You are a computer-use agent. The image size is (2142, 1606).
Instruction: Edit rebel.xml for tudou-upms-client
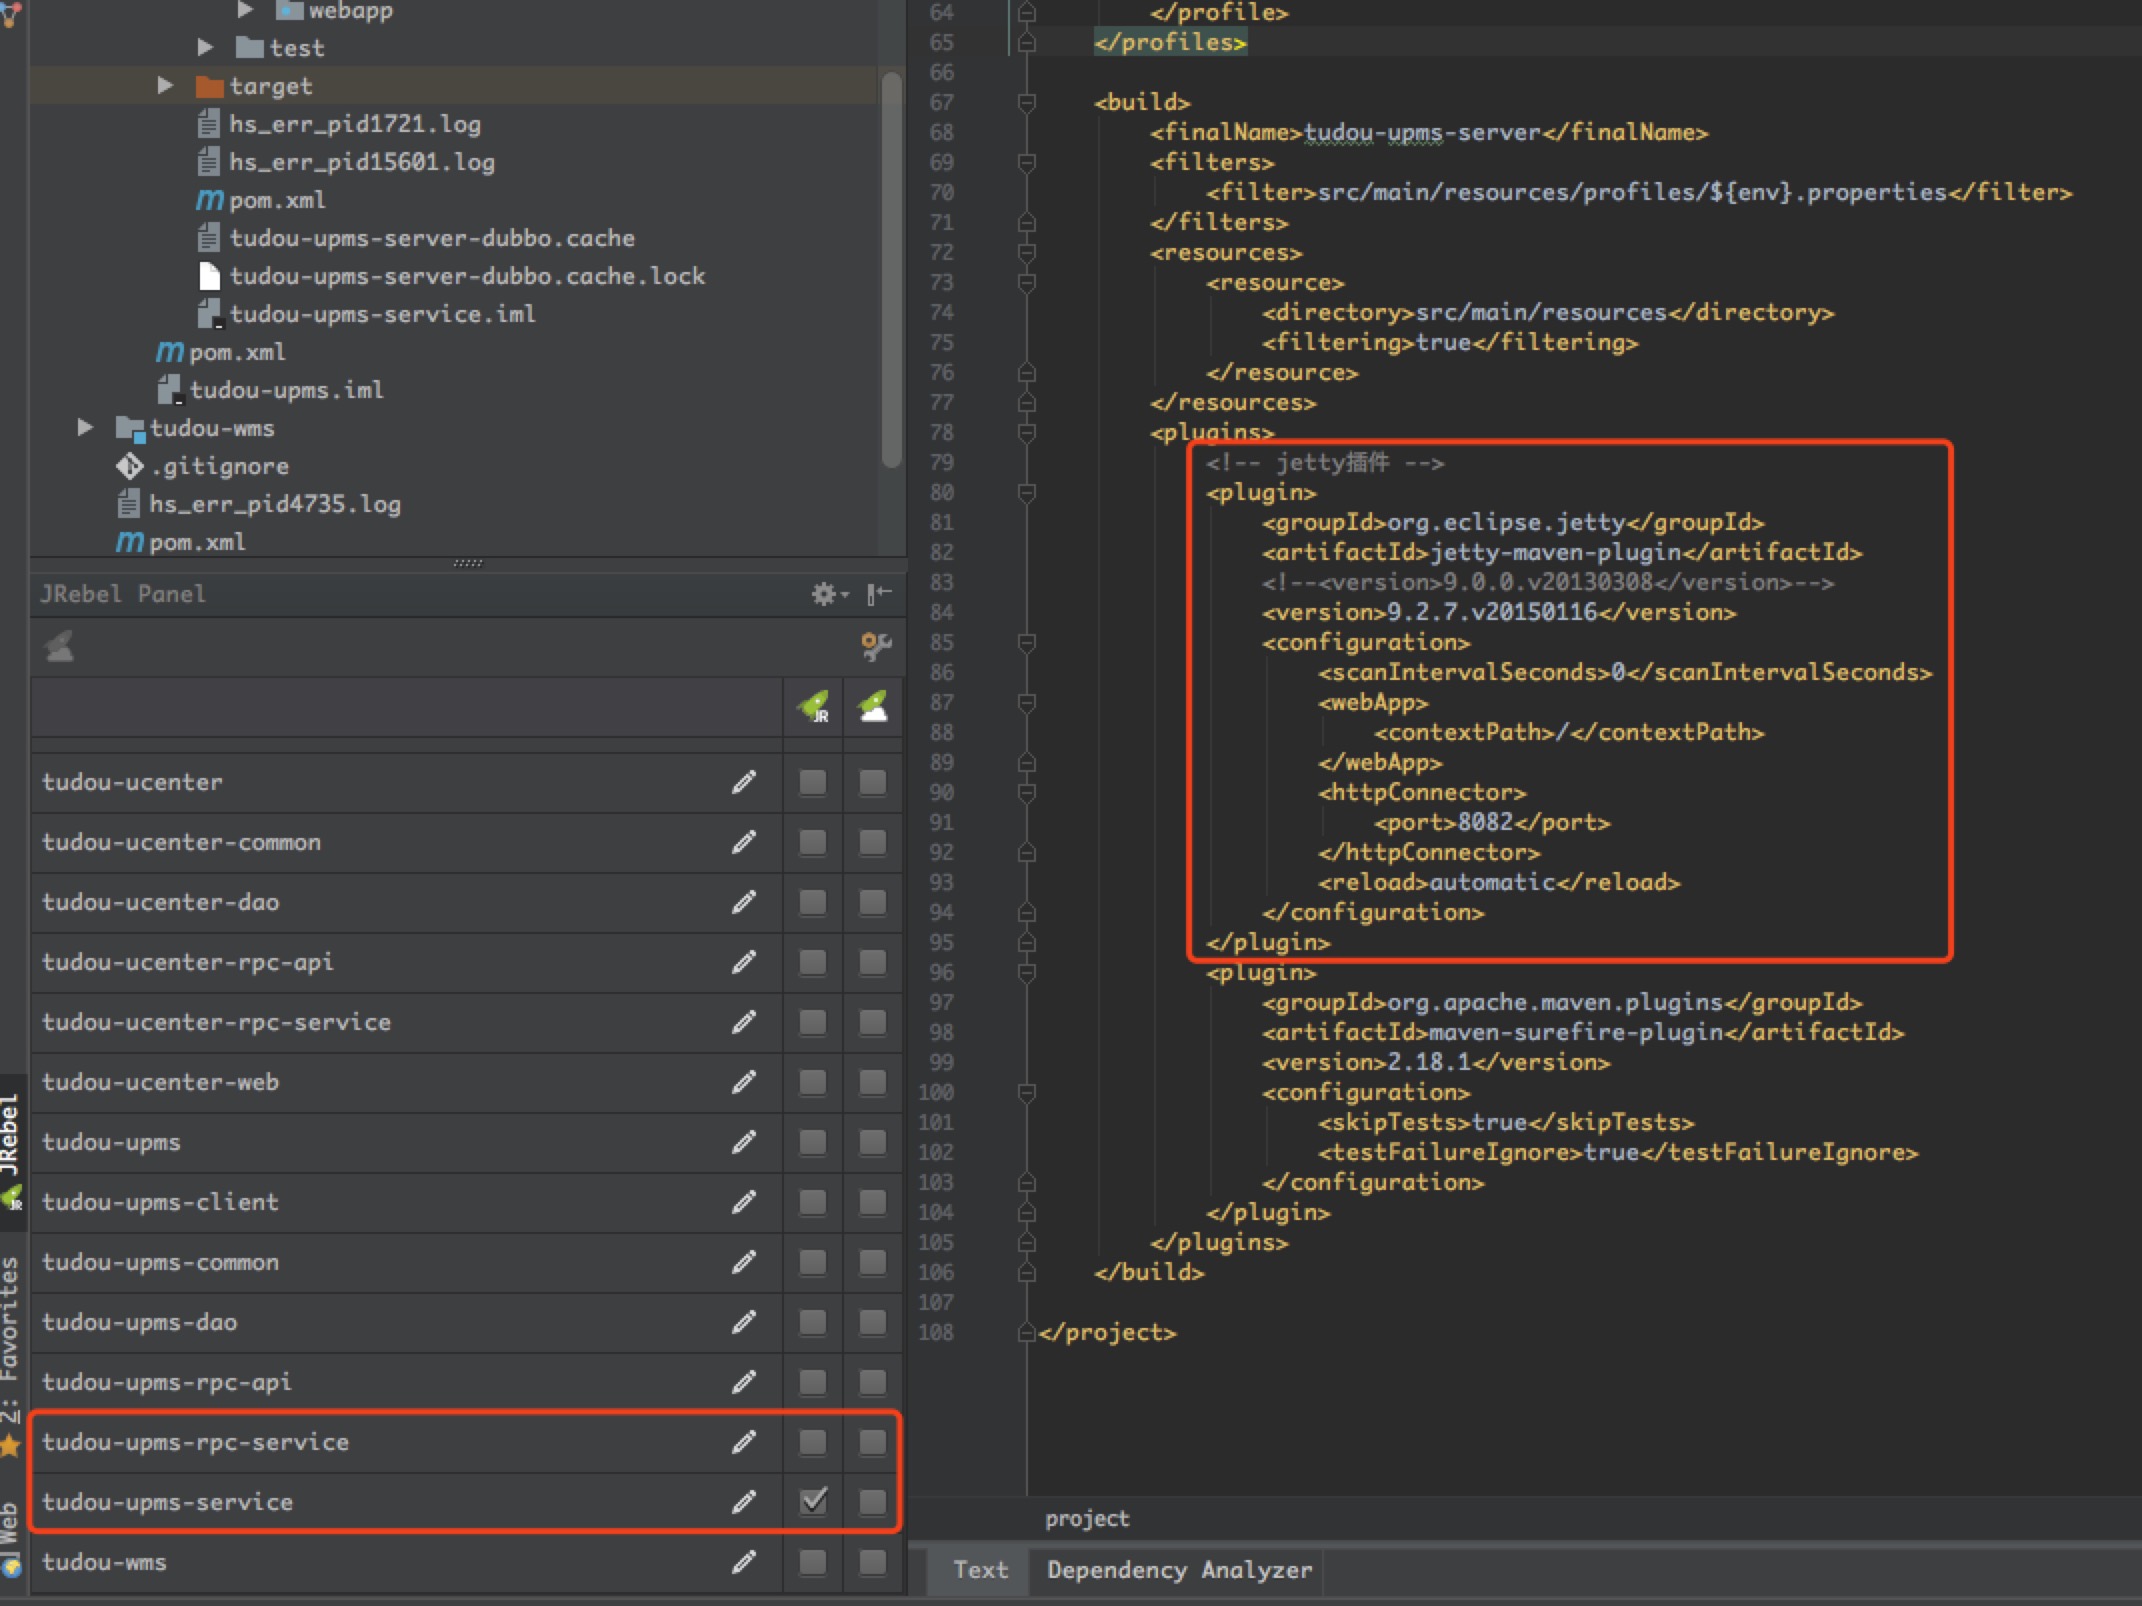tap(743, 1202)
